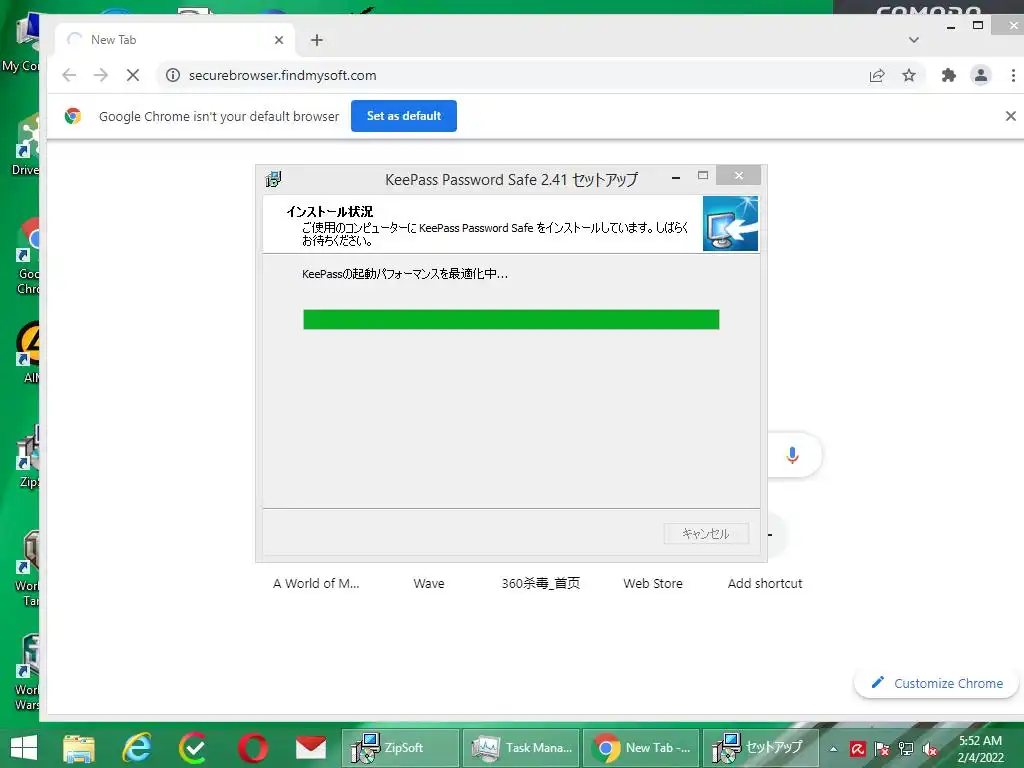Open the Chrome profile avatar
Image resolution: width=1024 pixels, height=768 pixels.
(980, 76)
